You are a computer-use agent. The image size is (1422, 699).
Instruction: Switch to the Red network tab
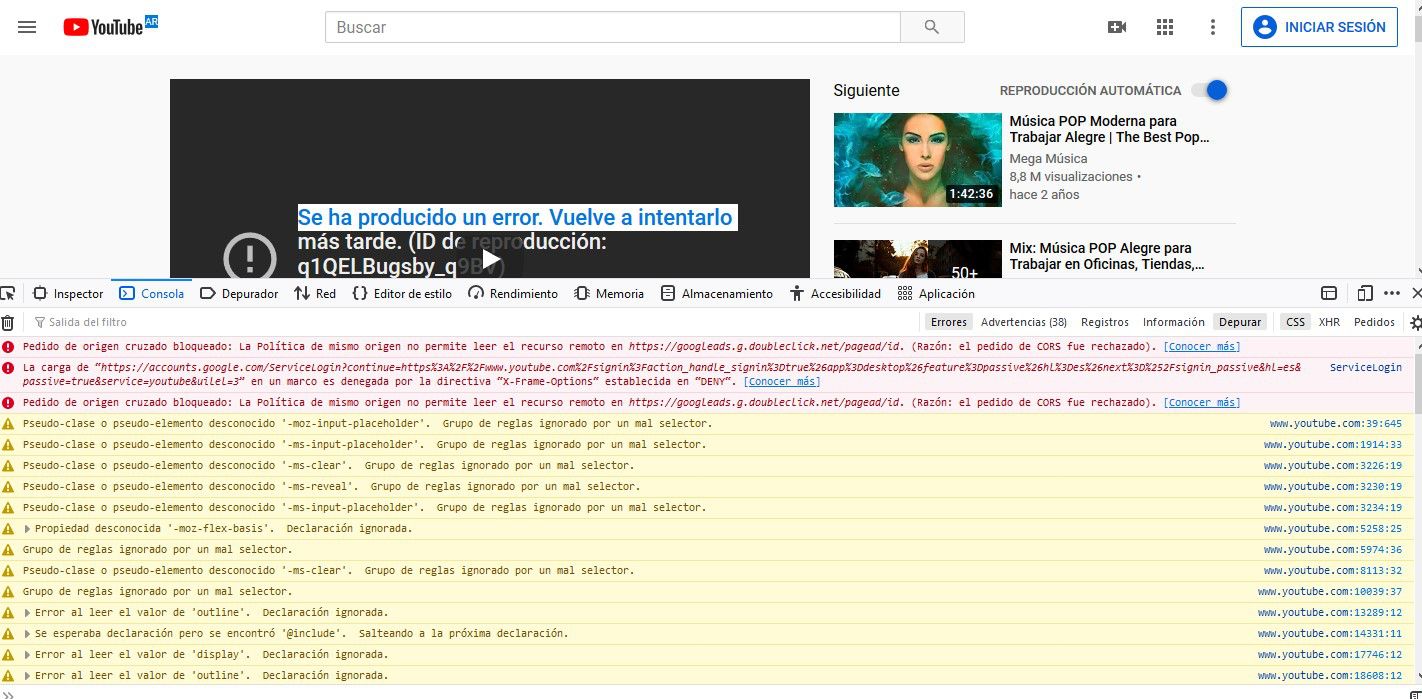coord(315,293)
